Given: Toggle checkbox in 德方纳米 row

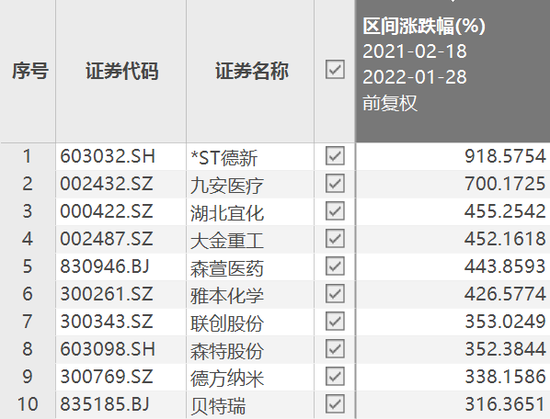Looking at the screenshot, I should tap(335, 376).
